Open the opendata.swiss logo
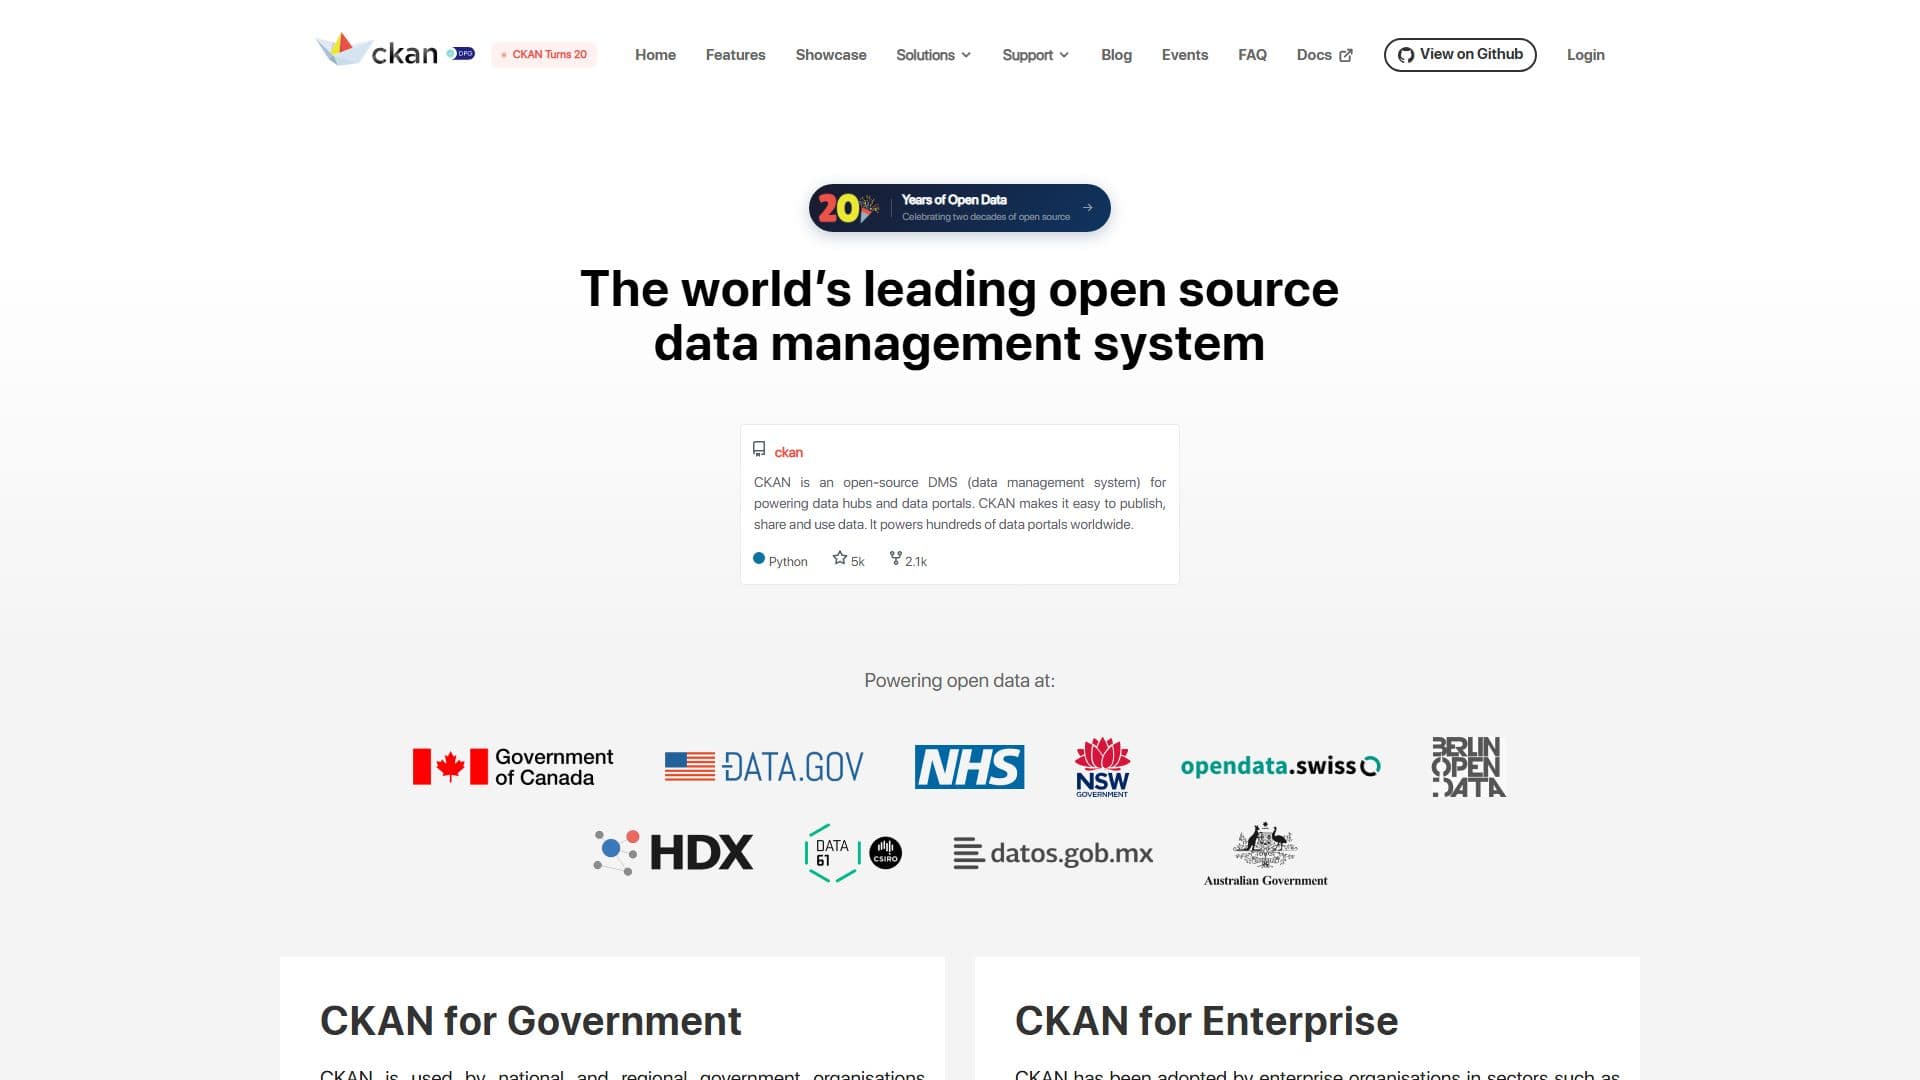The image size is (1920, 1080). 1280,767
